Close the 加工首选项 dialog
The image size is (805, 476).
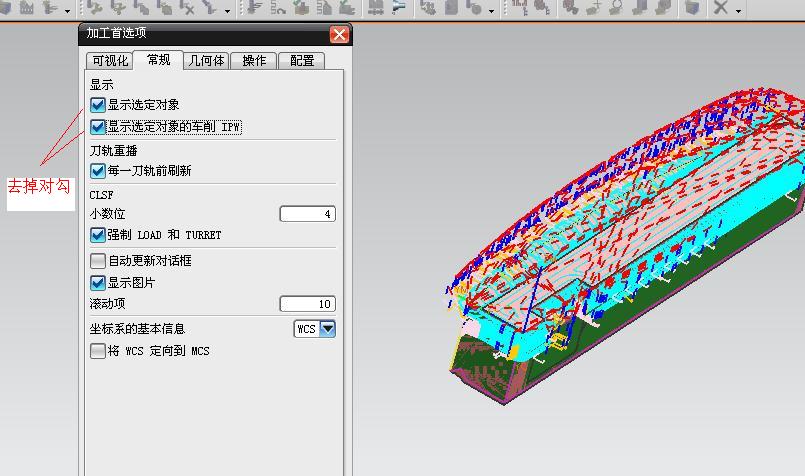pyautogui.click(x=339, y=34)
